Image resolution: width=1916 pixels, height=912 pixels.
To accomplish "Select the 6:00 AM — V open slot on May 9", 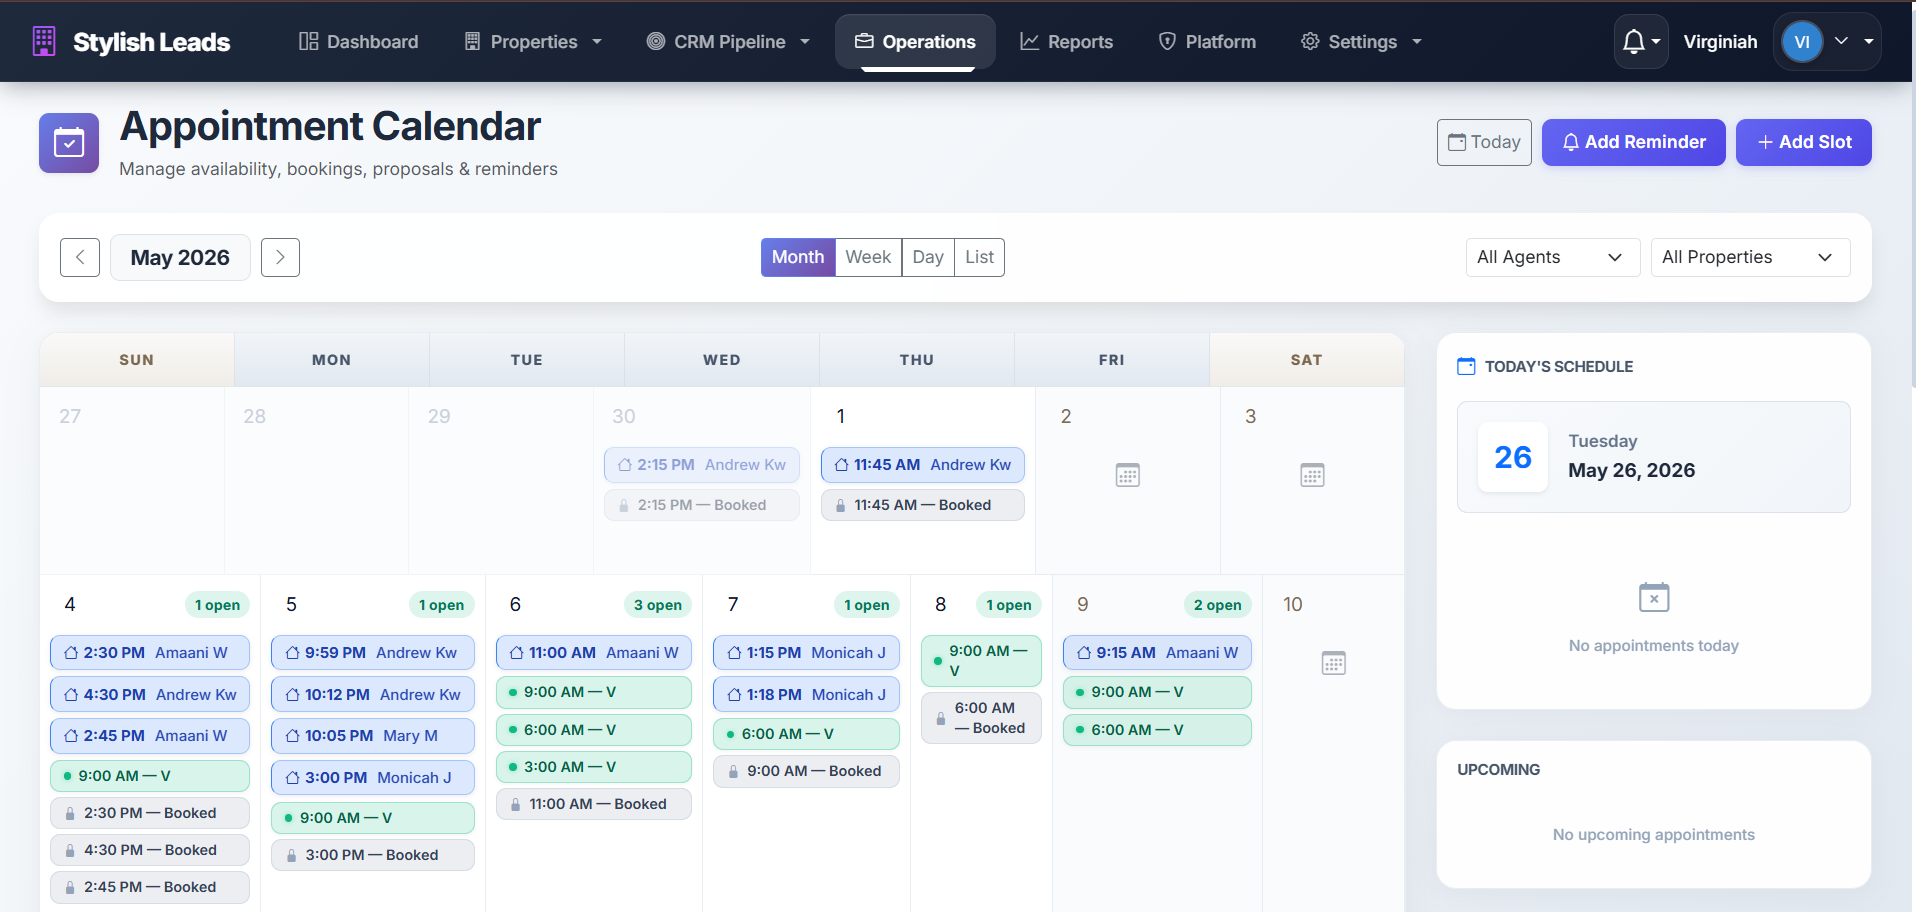I will click(x=1157, y=730).
